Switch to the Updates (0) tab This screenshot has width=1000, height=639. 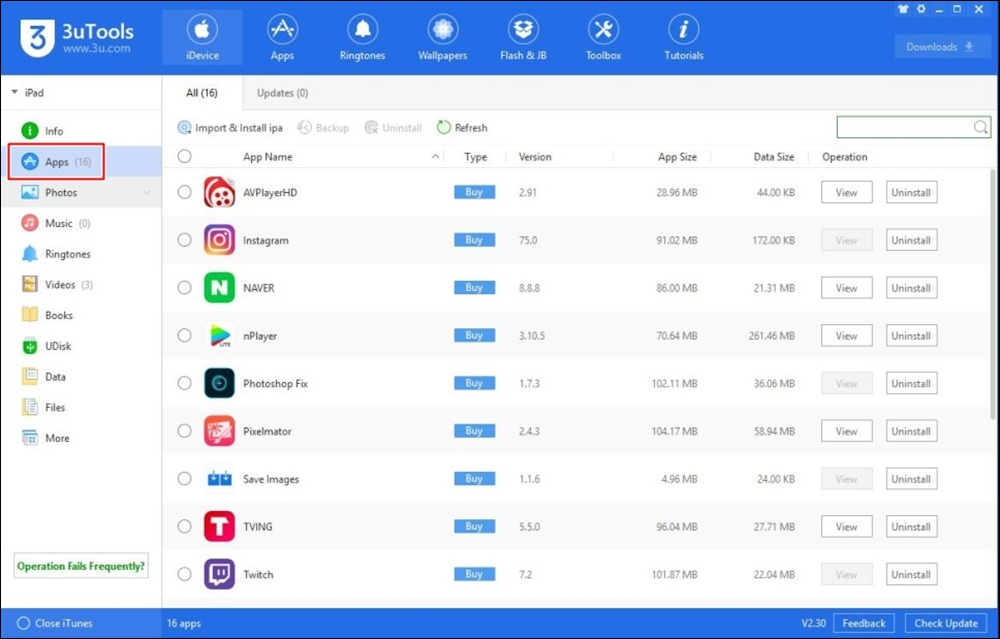283,93
